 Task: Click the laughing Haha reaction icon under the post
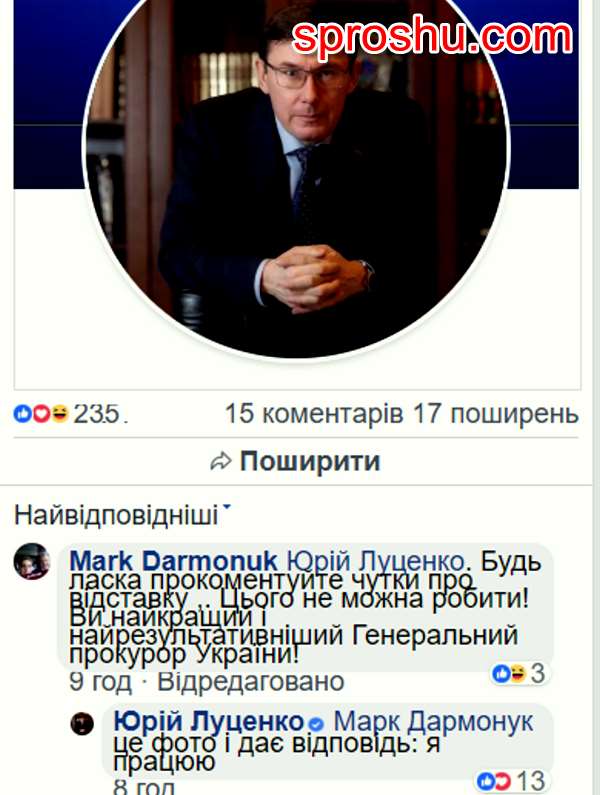point(59,414)
